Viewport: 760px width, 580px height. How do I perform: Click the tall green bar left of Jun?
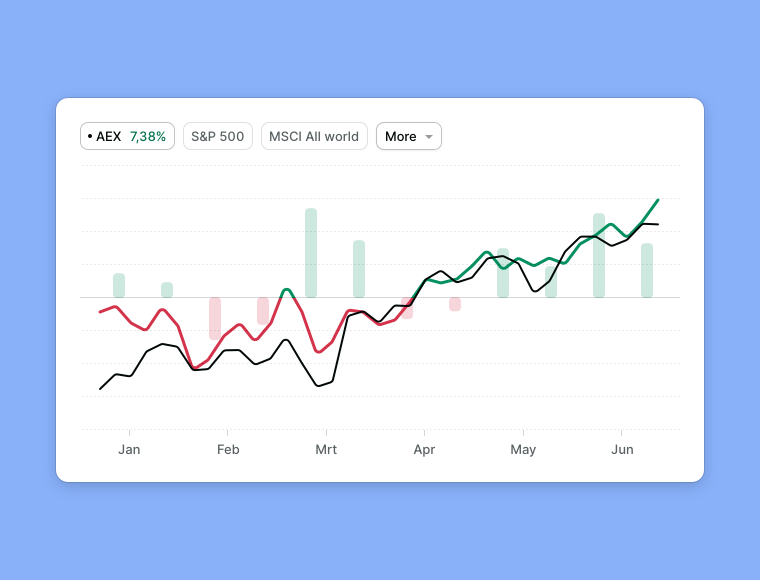click(x=599, y=255)
